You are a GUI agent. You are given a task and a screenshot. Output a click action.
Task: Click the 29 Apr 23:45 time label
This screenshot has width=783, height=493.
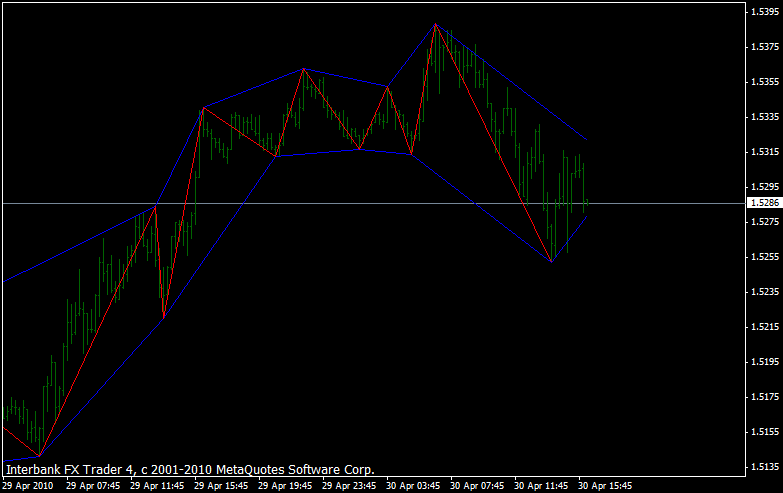pos(349,486)
